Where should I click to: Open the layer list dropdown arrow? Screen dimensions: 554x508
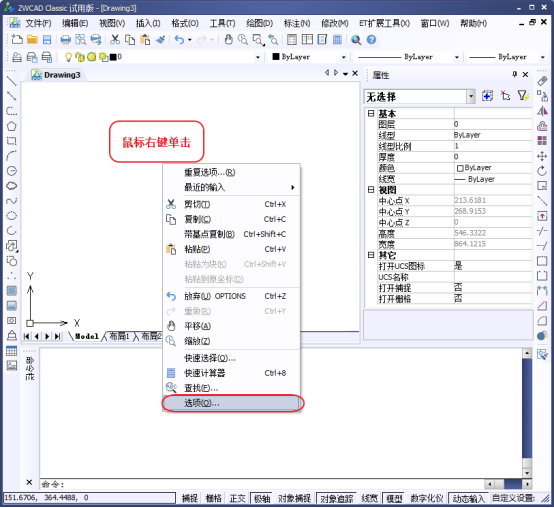tap(258, 57)
